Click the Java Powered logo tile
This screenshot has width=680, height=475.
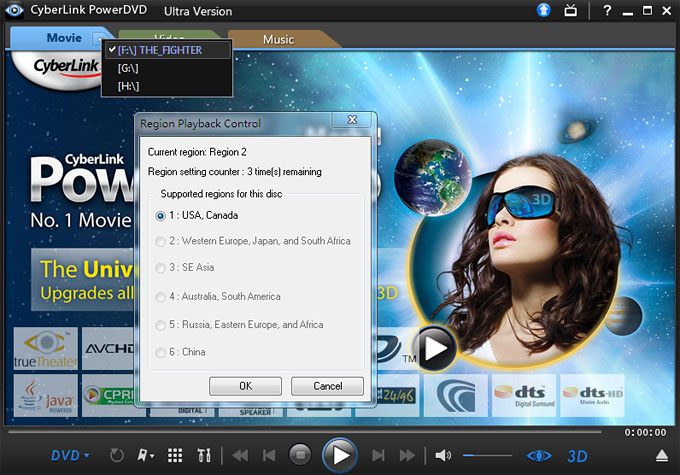[x=46, y=395]
